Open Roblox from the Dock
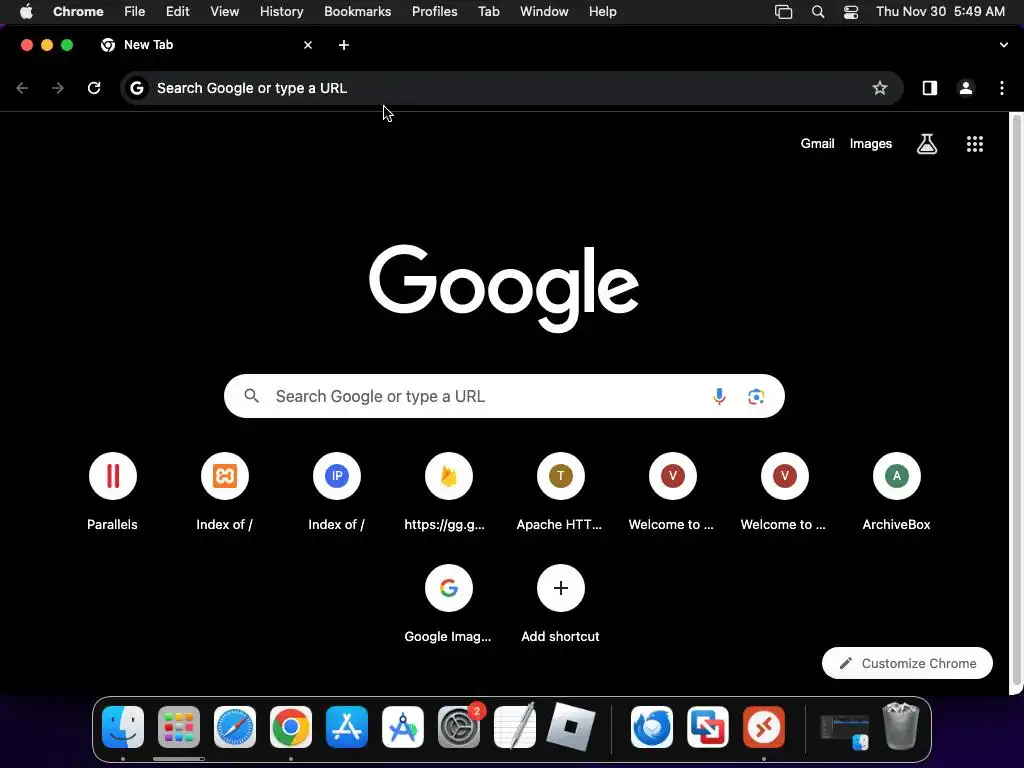The width and height of the screenshot is (1024, 768). tap(571, 727)
